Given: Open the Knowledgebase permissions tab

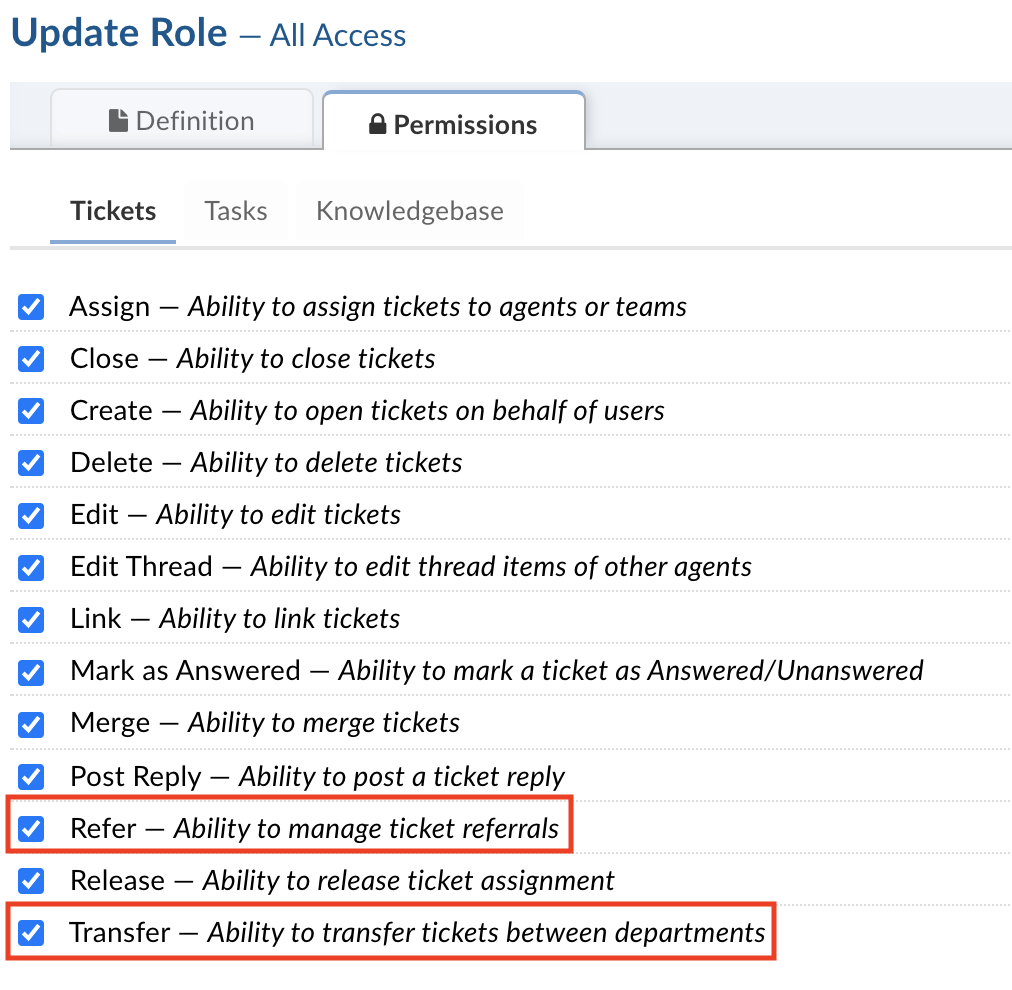Looking at the screenshot, I should (409, 211).
